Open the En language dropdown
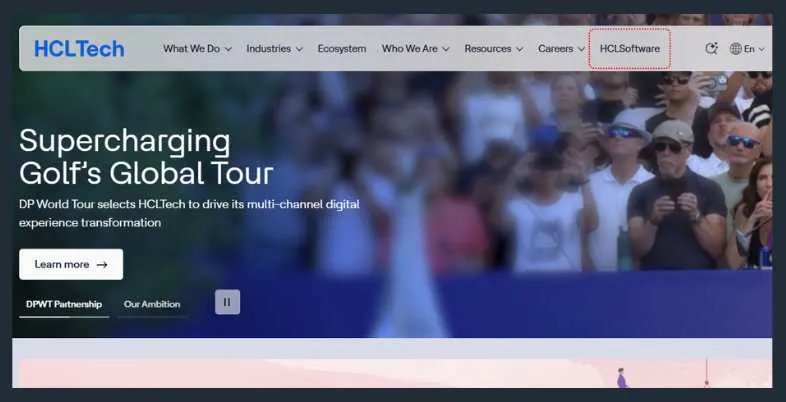This screenshot has width=786, height=402. 754,49
